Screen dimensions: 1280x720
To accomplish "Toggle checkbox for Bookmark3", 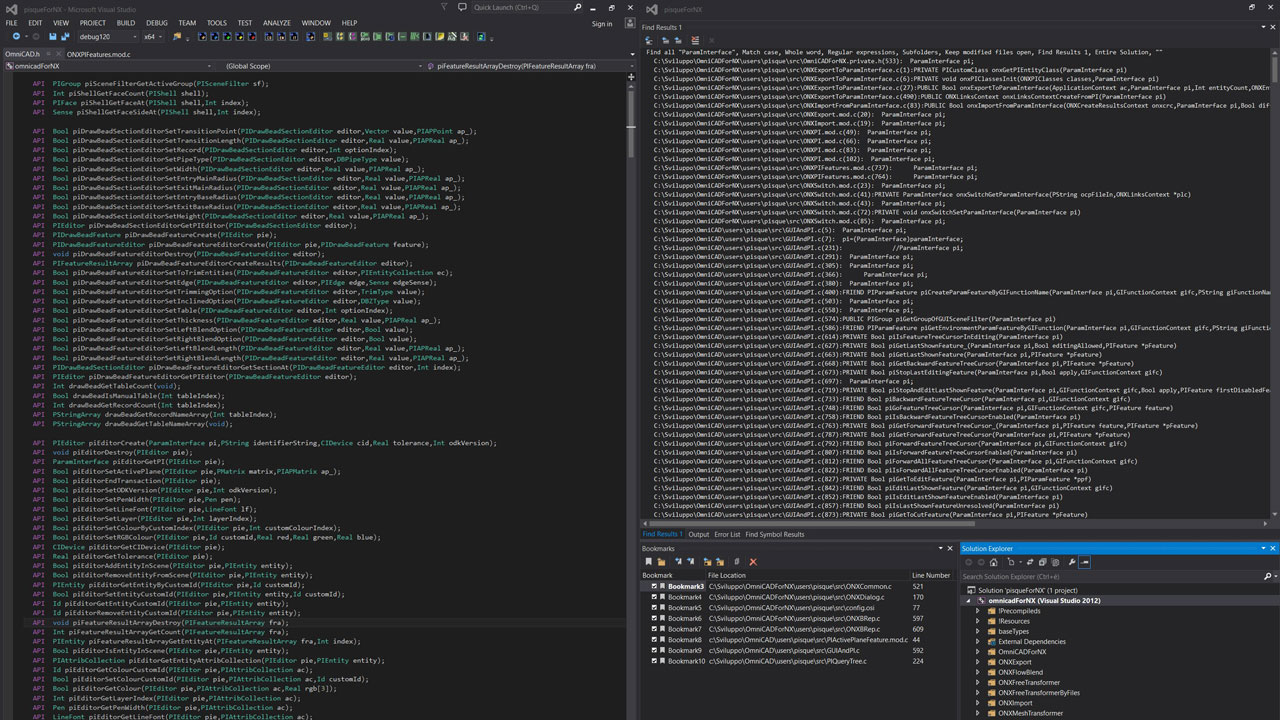I will 654,586.
